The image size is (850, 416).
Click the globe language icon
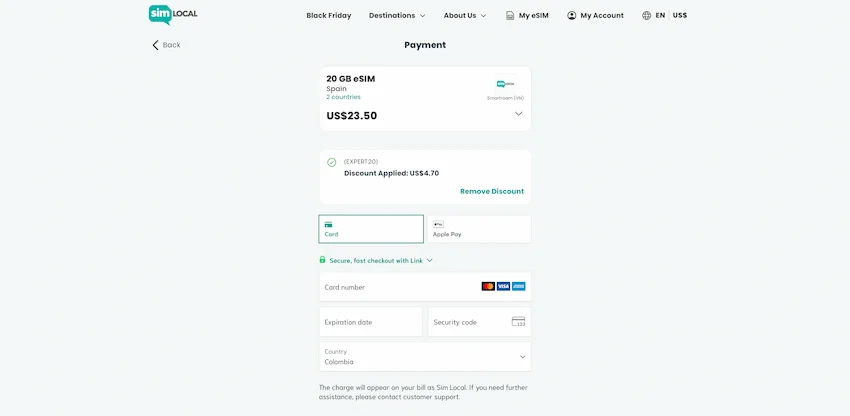pos(647,16)
